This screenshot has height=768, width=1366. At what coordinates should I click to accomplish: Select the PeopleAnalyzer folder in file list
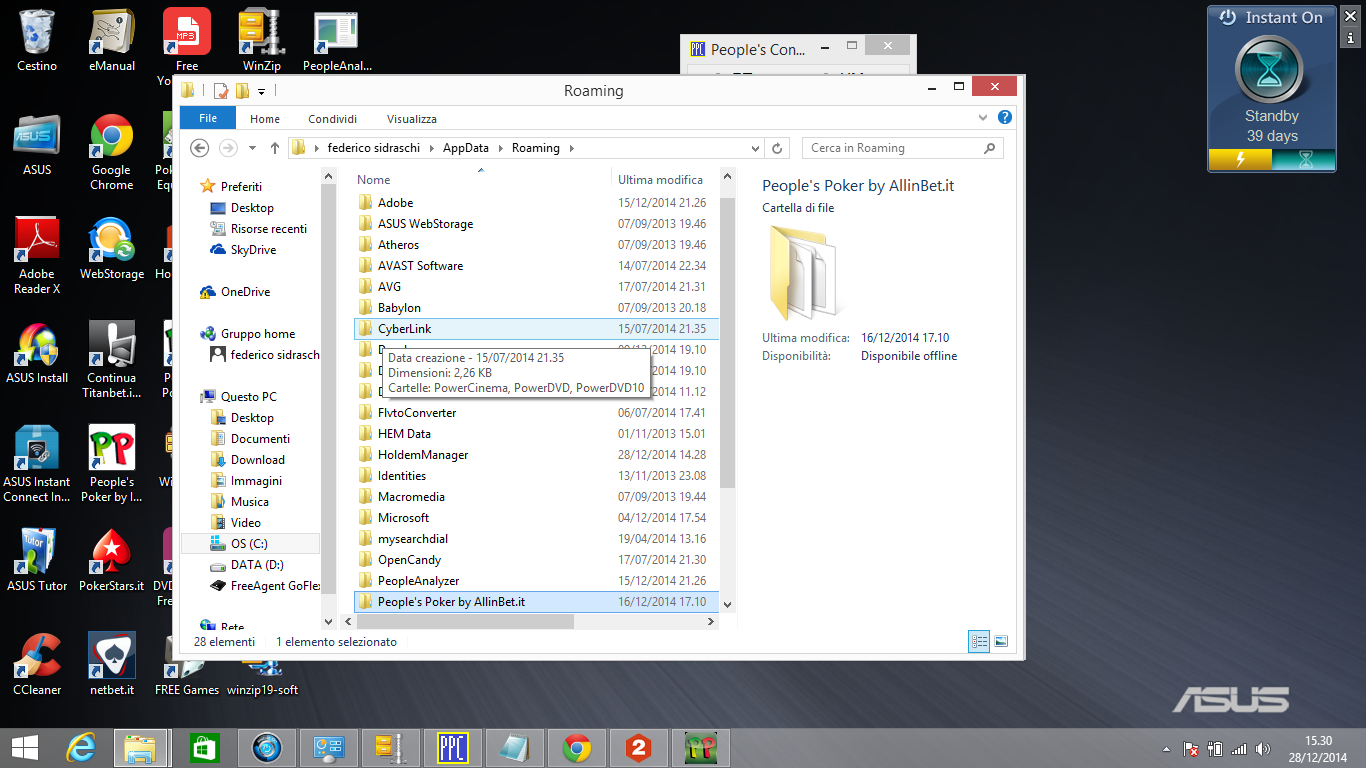pos(536,581)
